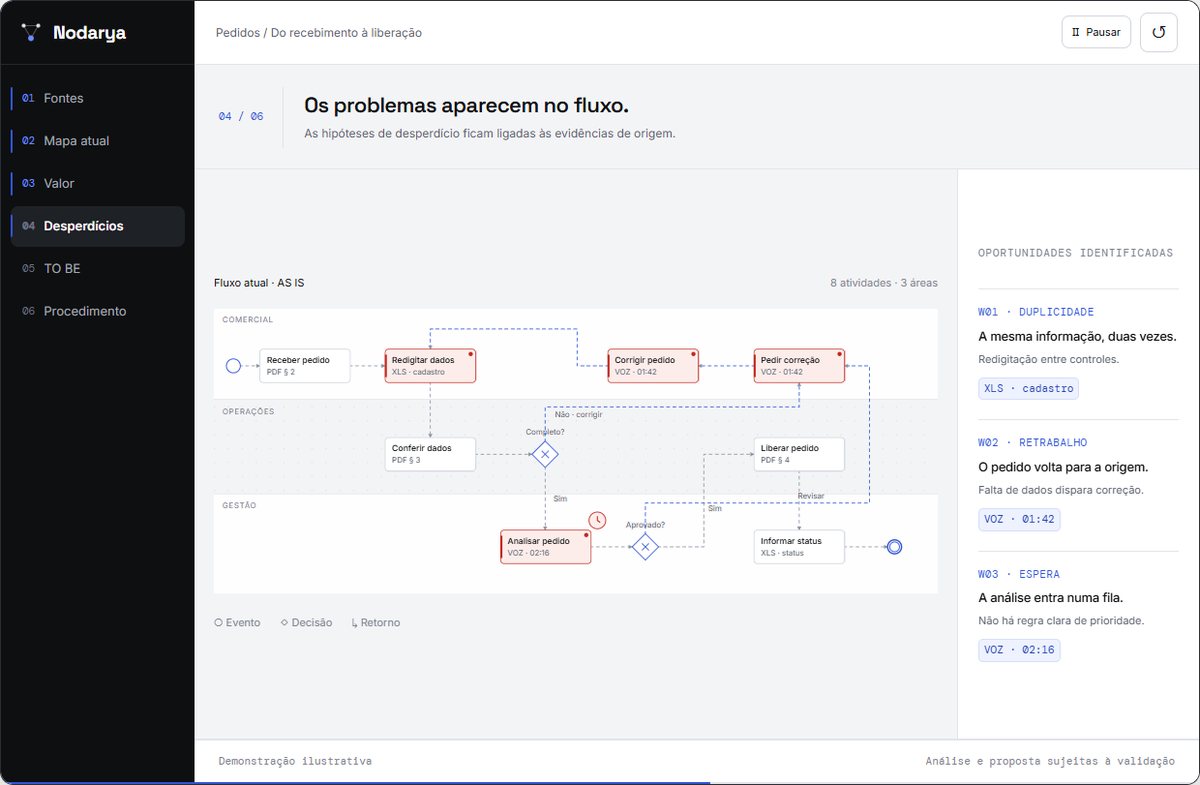Open the 06 Procedimento step
The height and width of the screenshot is (785, 1200).
(97, 311)
